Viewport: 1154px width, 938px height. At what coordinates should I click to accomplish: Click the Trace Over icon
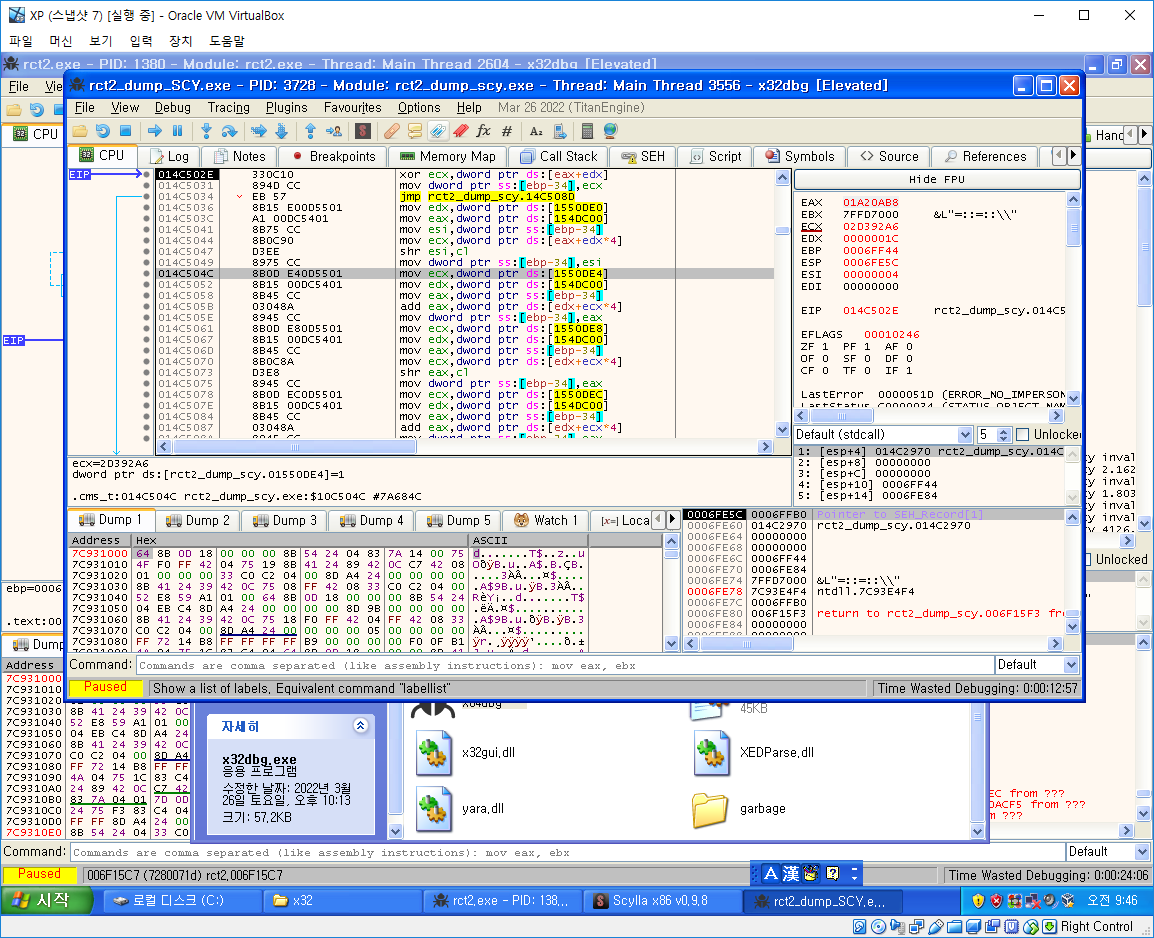coord(281,131)
